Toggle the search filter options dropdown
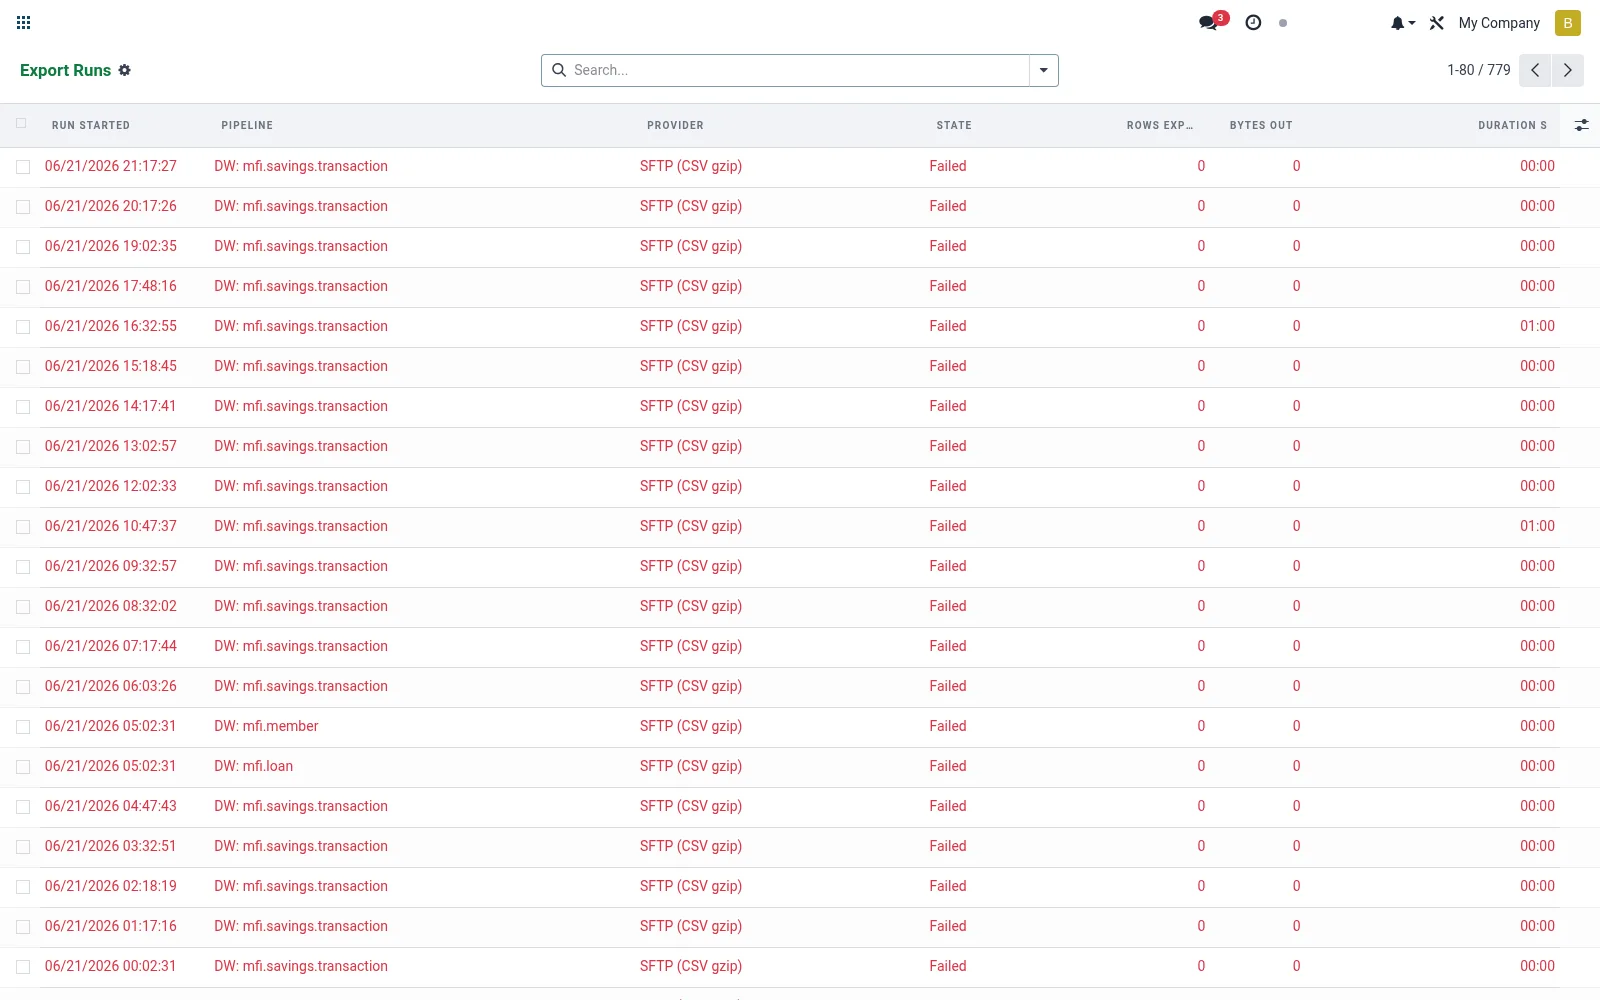The width and height of the screenshot is (1600, 1000). (1044, 70)
